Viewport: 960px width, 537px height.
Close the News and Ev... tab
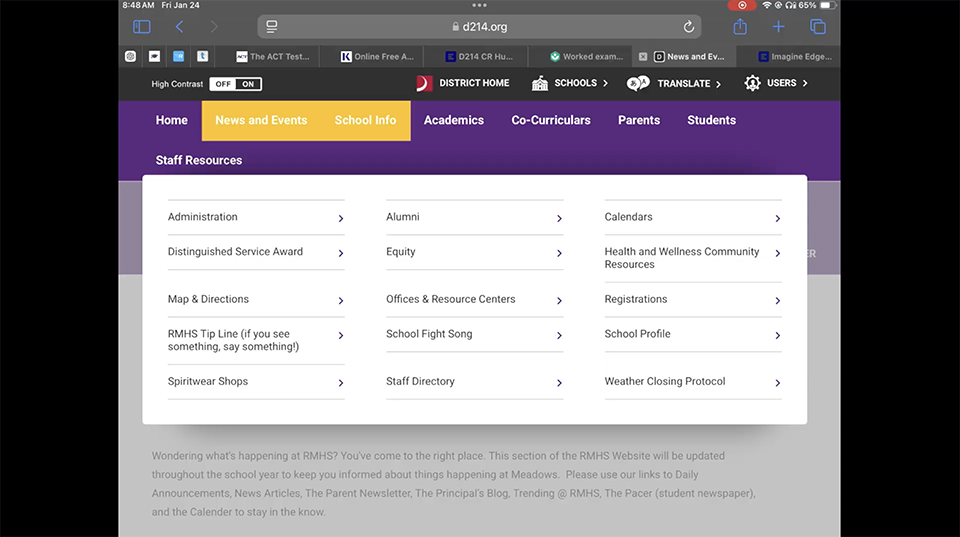click(643, 56)
